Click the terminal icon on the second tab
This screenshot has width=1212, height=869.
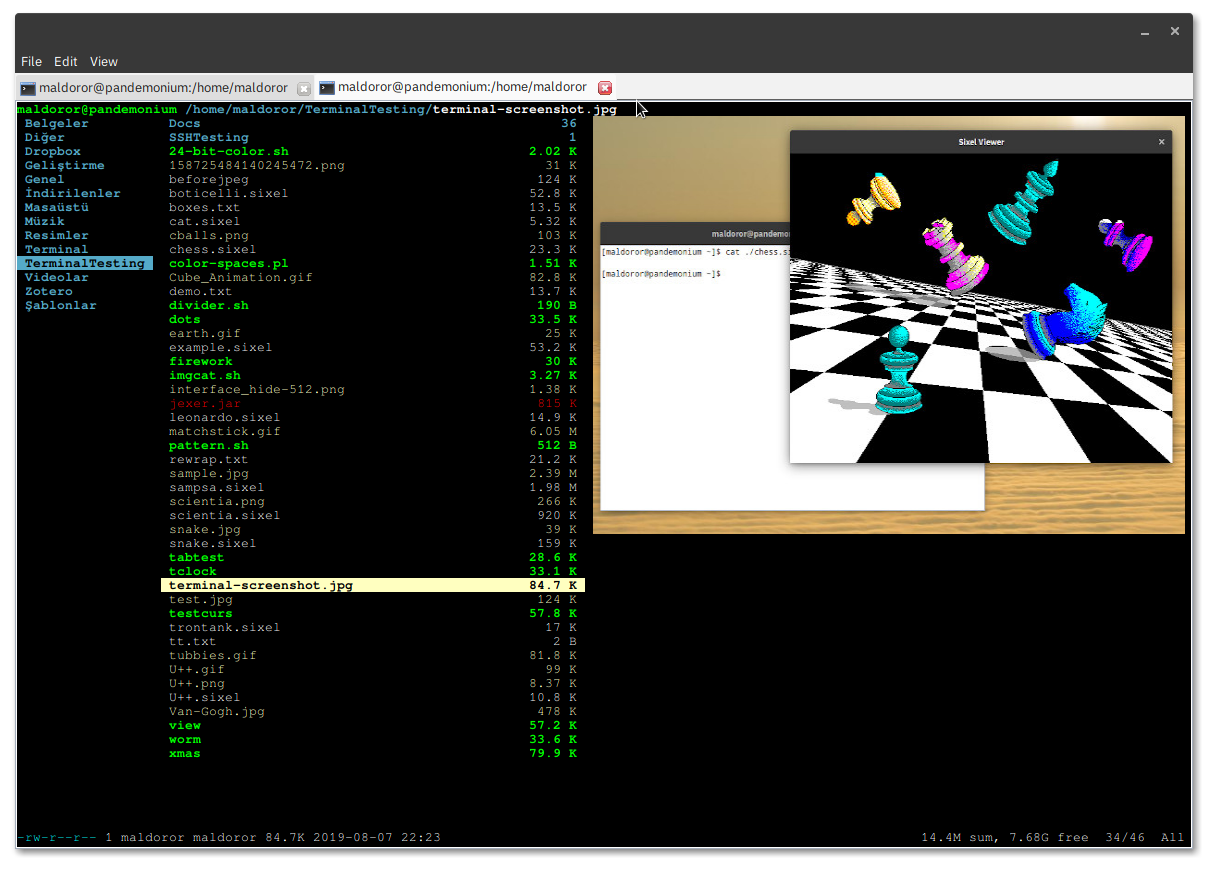point(327,88)
